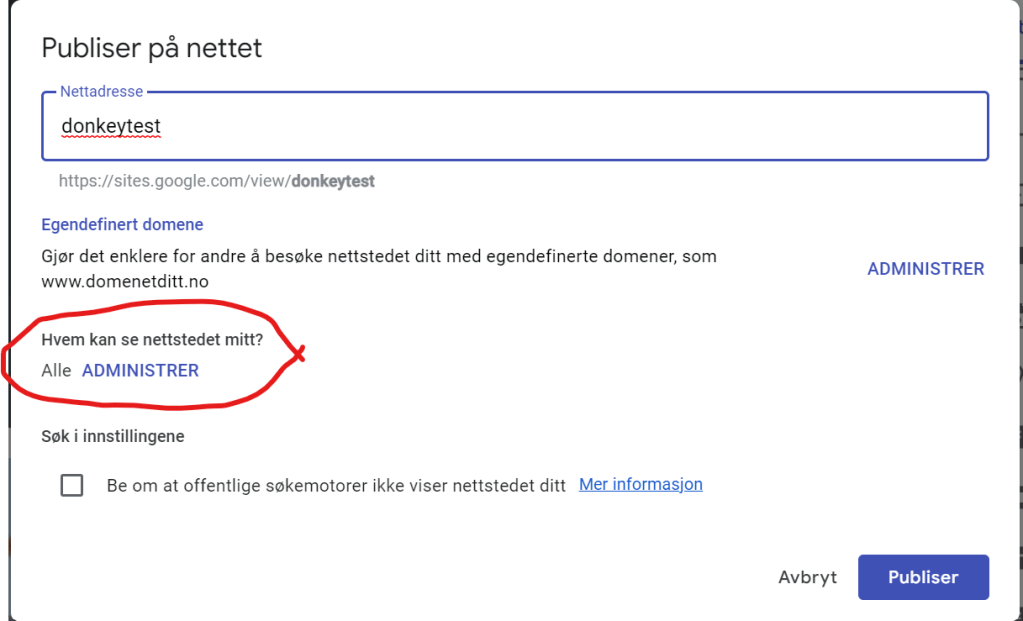Click the custom domain description starting with Gjør
This screenshot has height=621, width=1023.
380,256
